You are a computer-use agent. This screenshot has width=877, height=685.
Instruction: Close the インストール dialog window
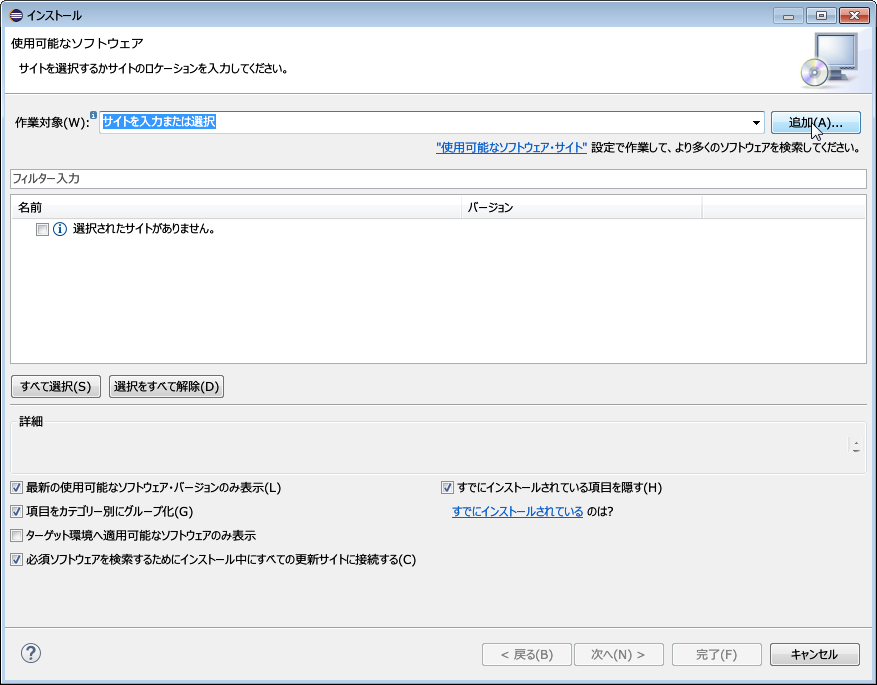pyautogui.click(x=854, y=16)
